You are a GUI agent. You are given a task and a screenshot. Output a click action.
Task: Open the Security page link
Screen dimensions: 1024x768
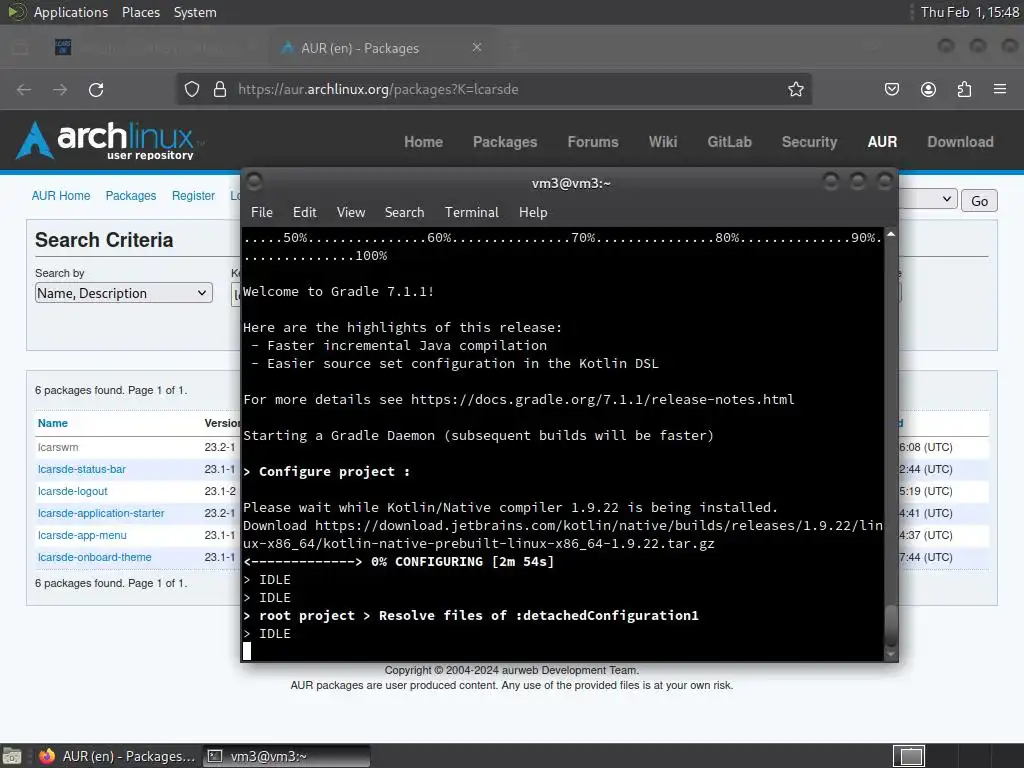click(x=809, y=142)
